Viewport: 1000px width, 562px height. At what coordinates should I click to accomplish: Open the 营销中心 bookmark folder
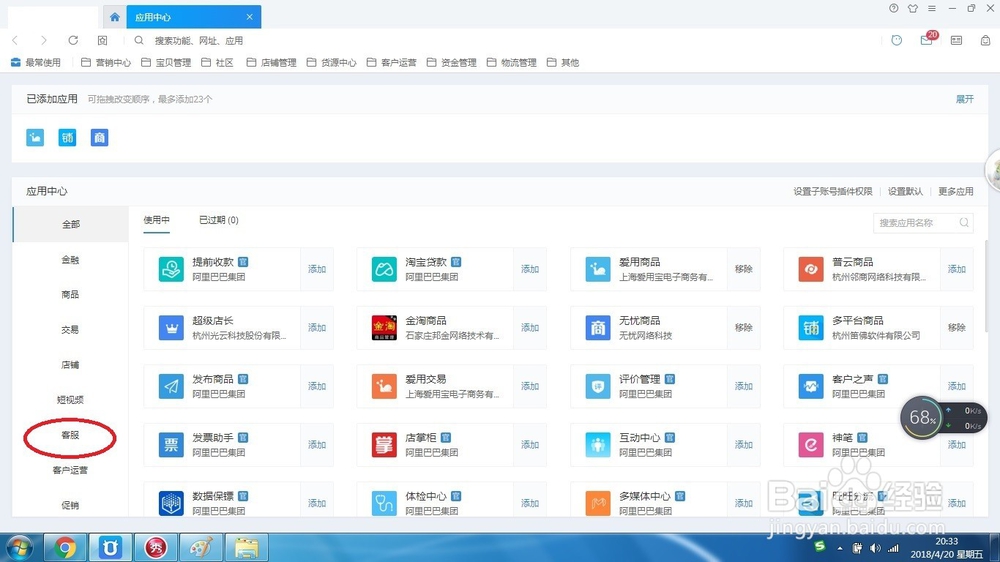(x=107, y=63)
